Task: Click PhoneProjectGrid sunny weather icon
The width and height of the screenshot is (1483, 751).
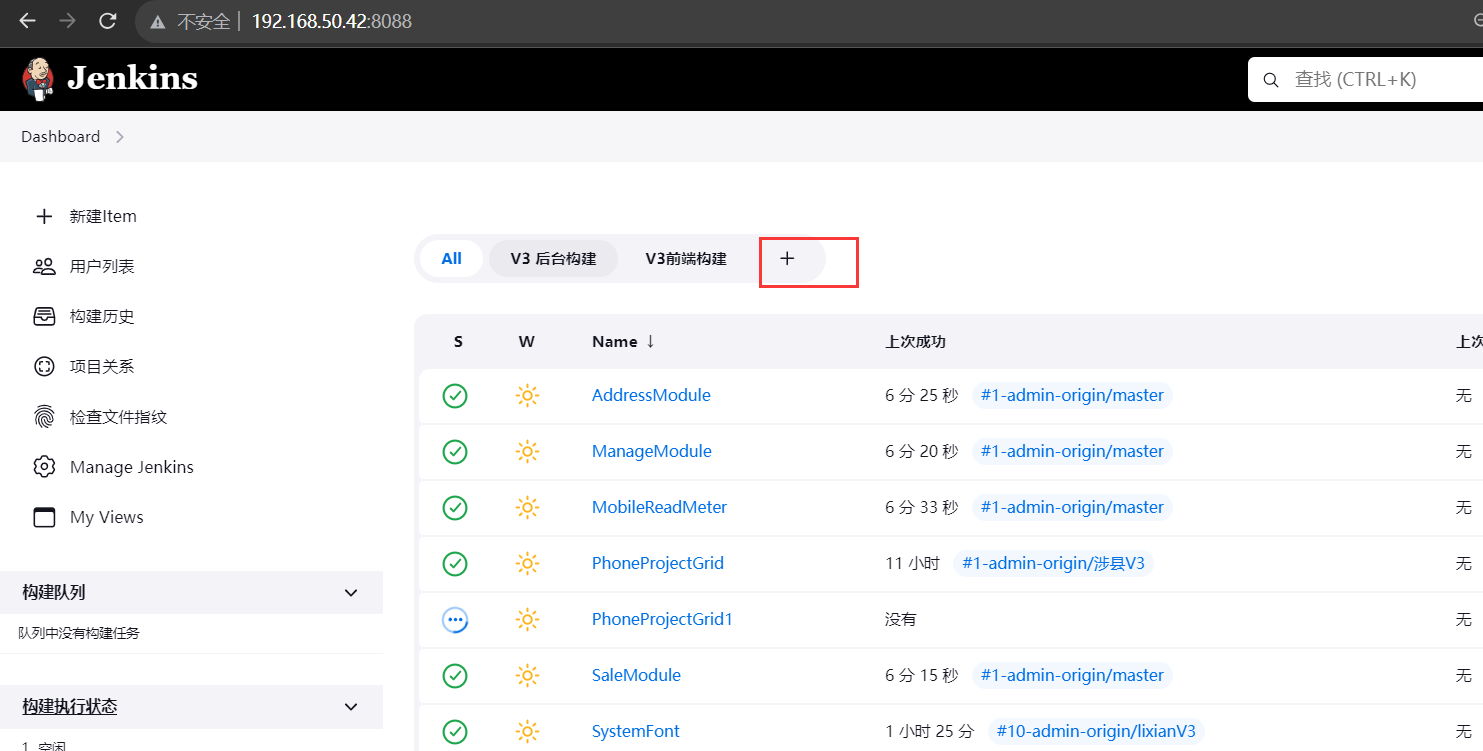Action: 527,564
